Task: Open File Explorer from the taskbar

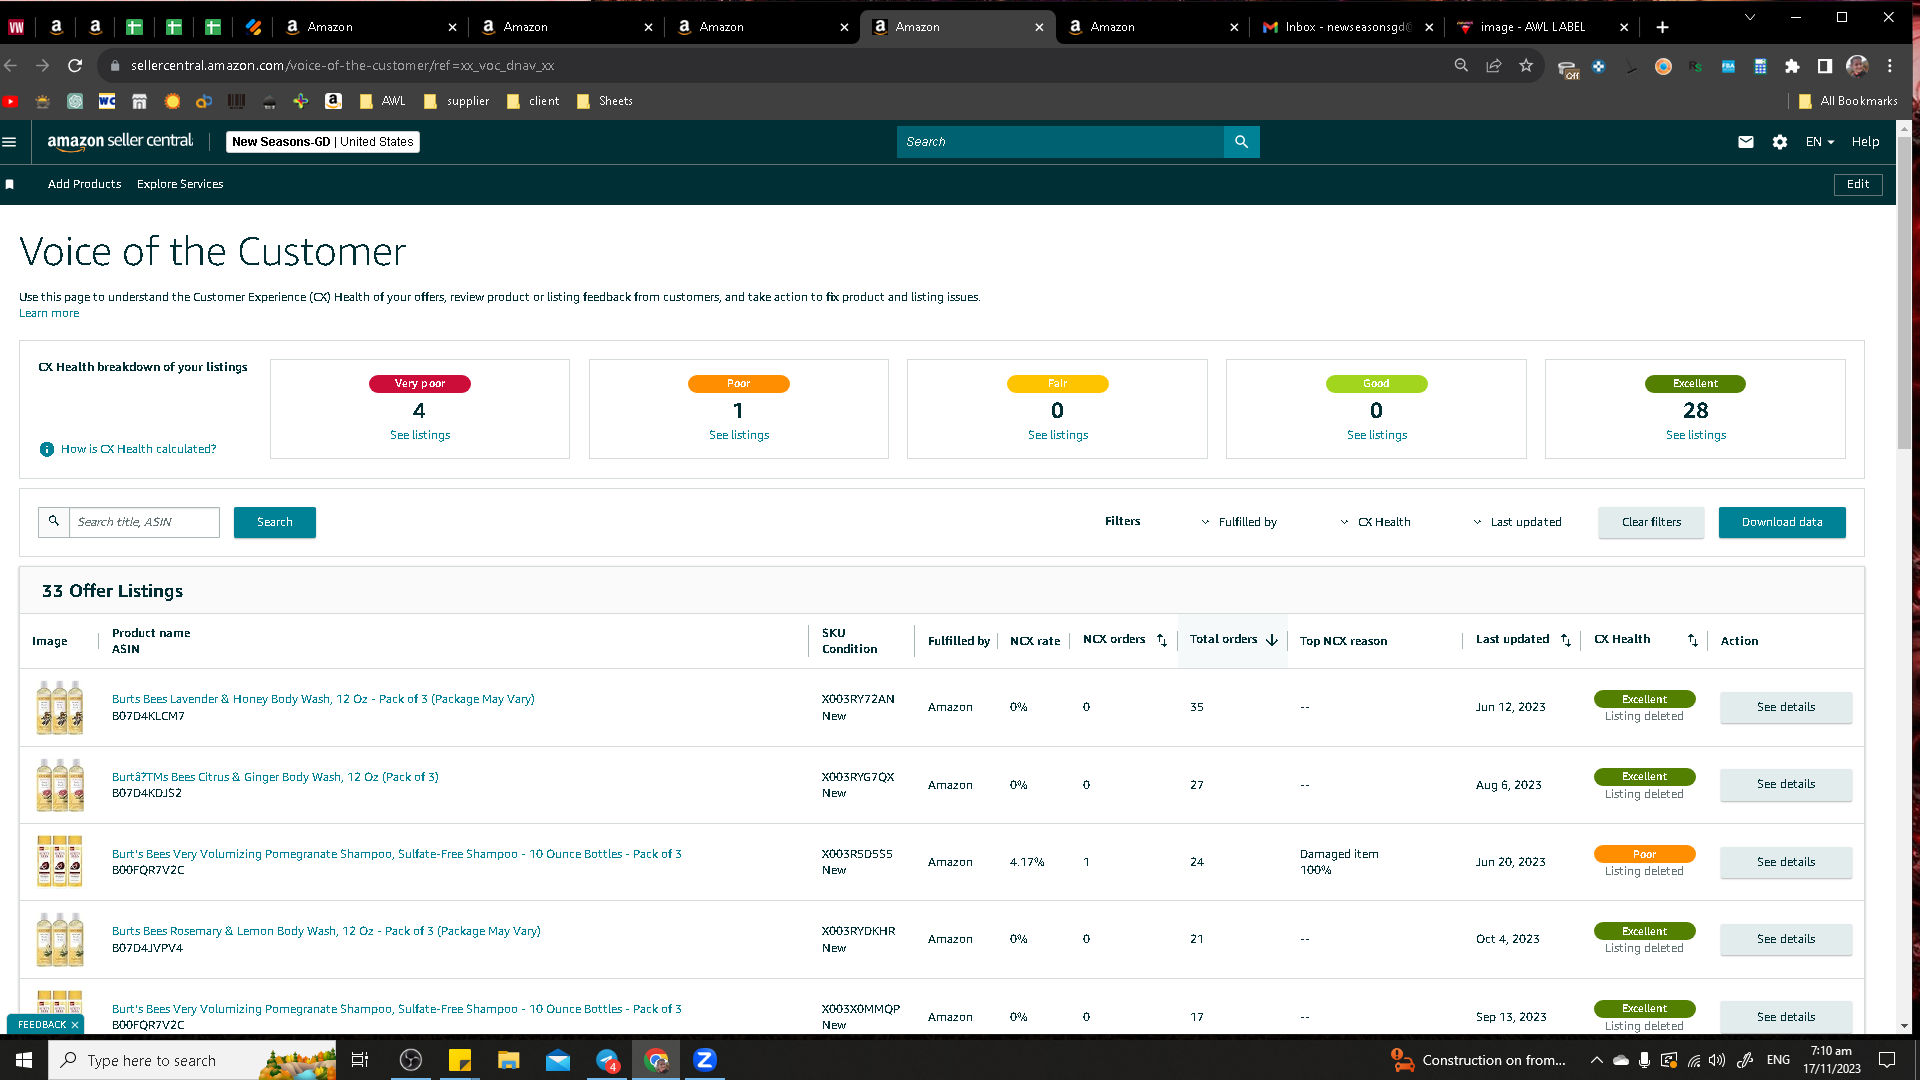Action: point(509,1060)
